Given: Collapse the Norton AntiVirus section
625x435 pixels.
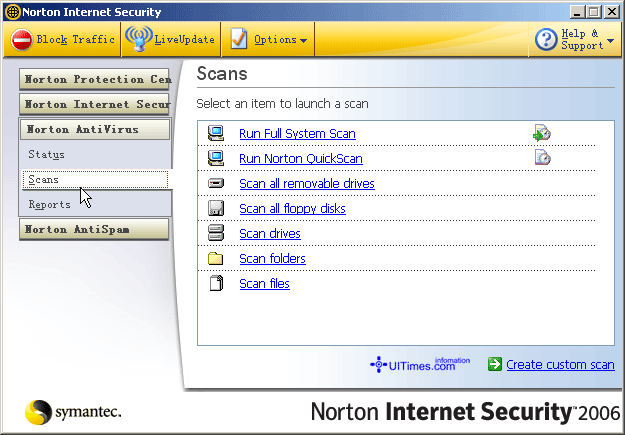Looking at the screenshot, I should tap(95, 129).
